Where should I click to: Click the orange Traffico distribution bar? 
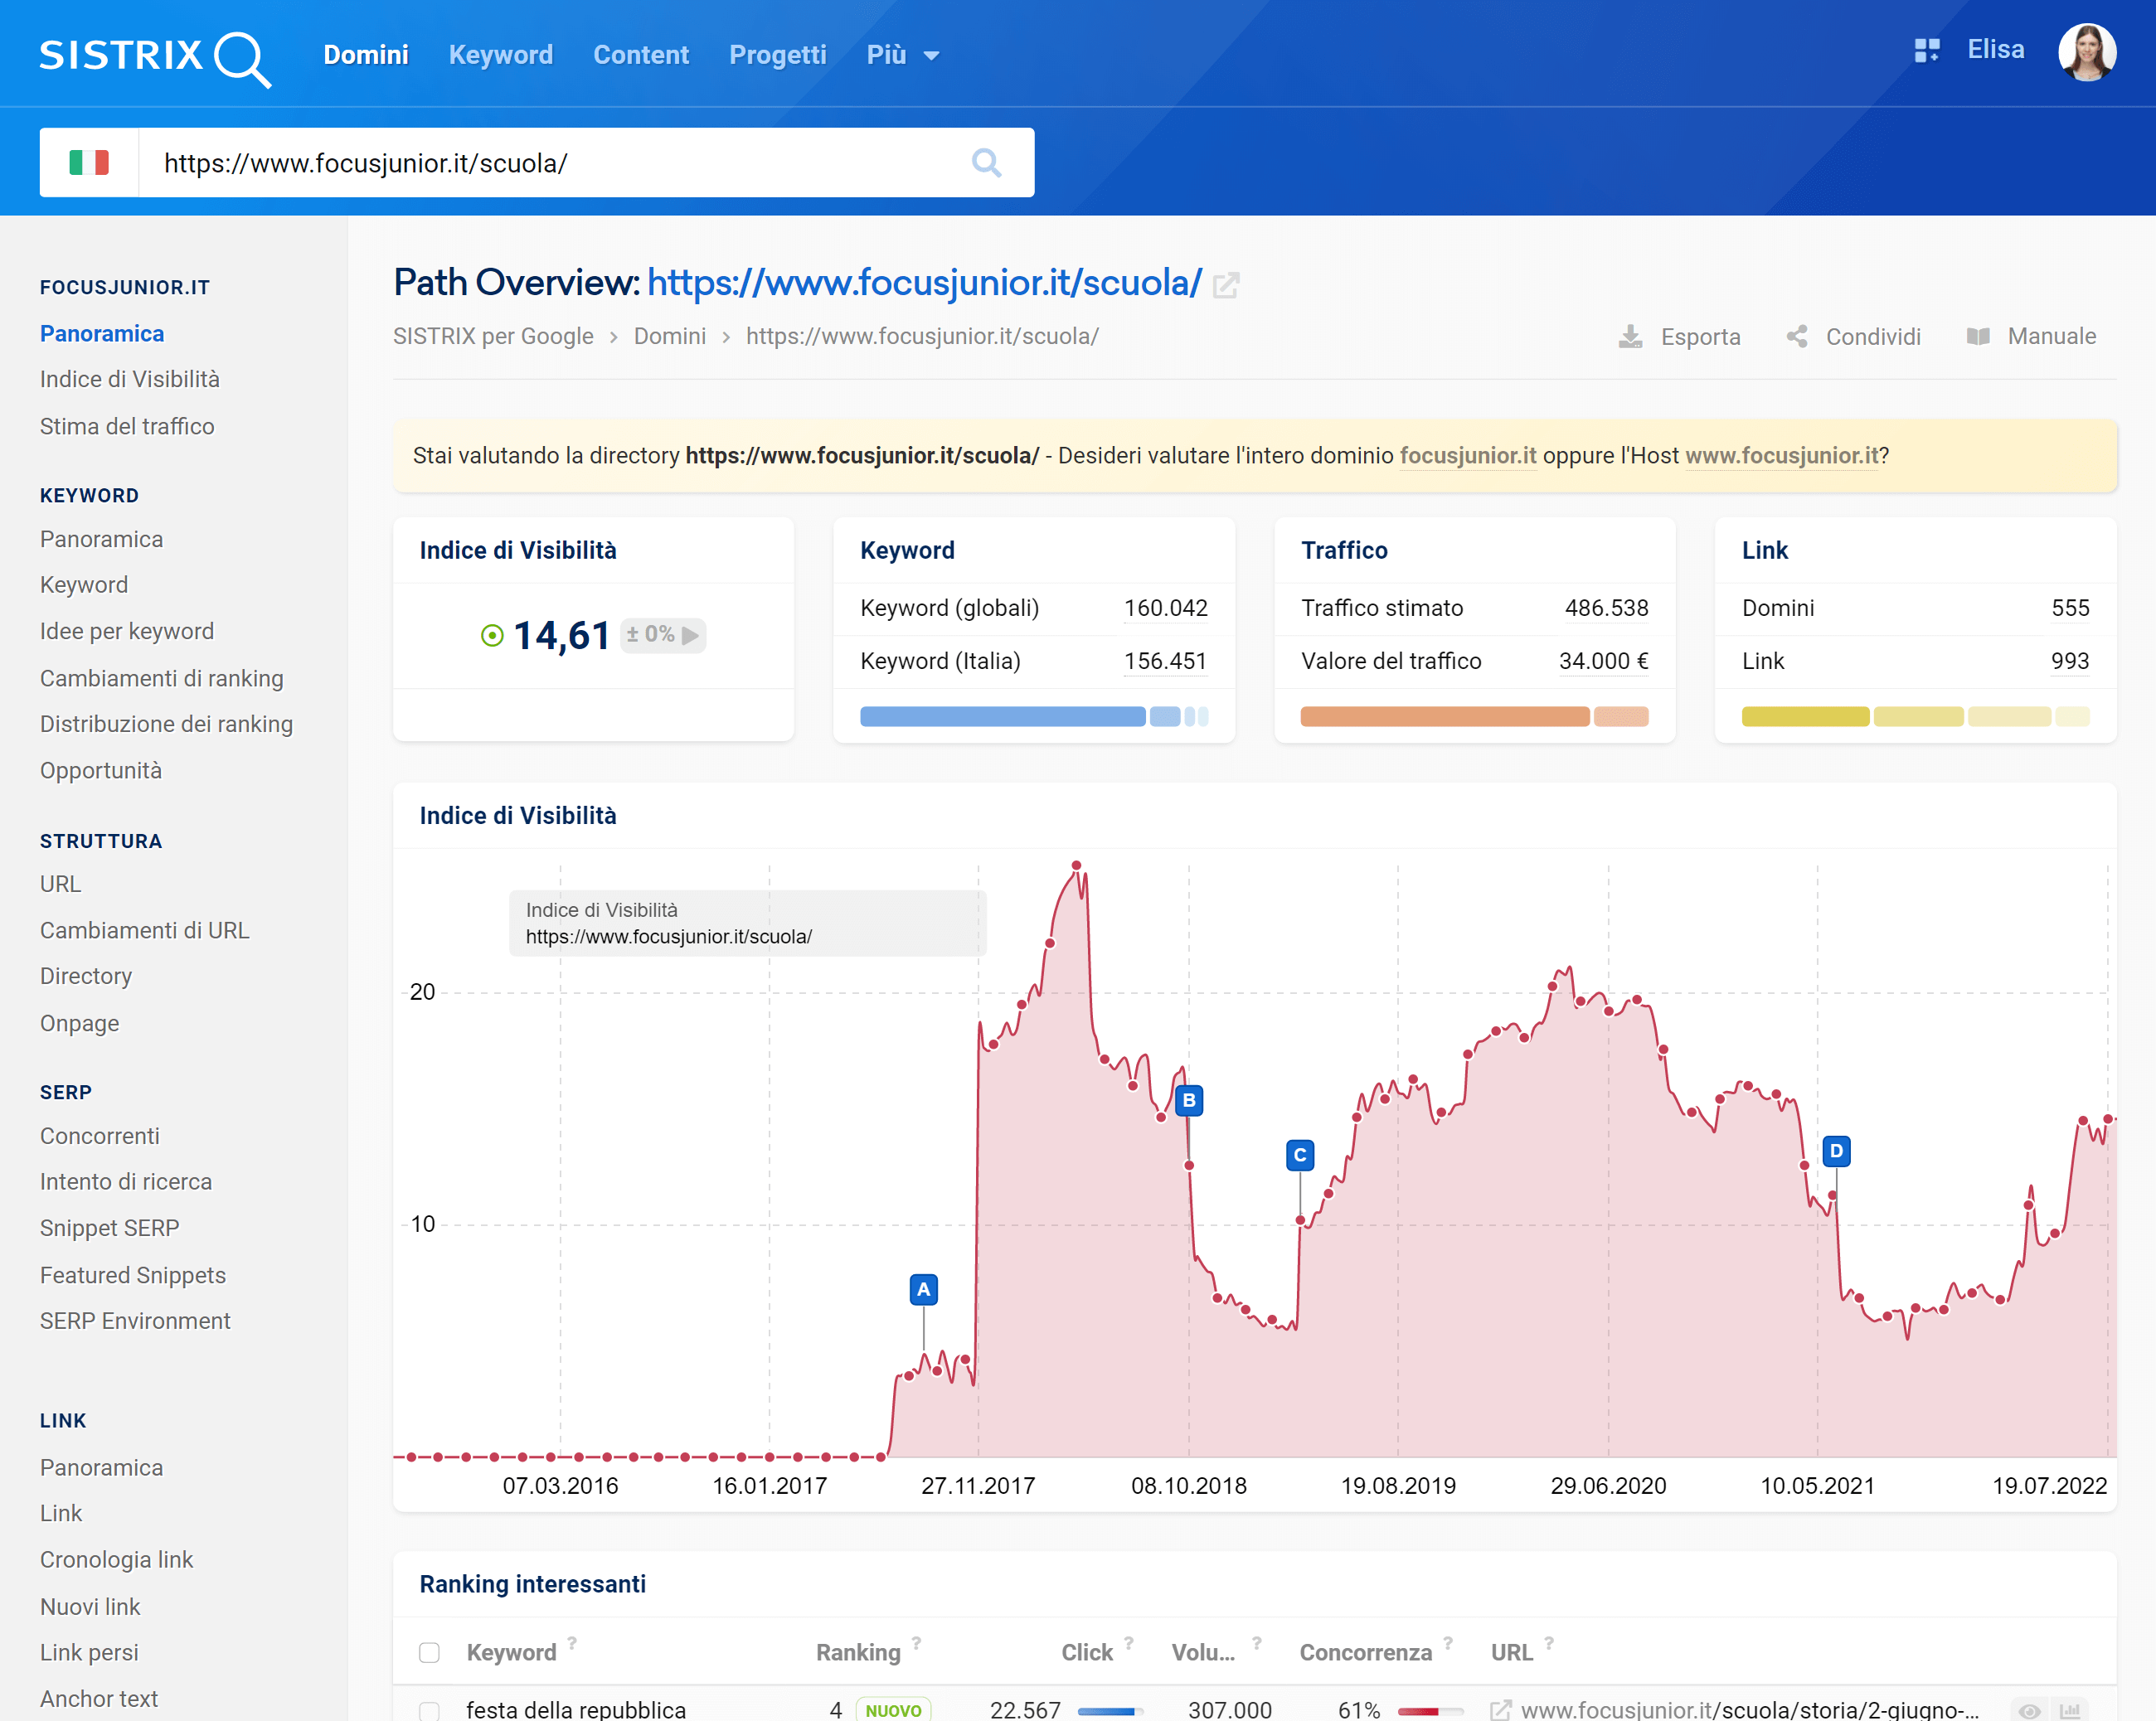click(1474, 716)
